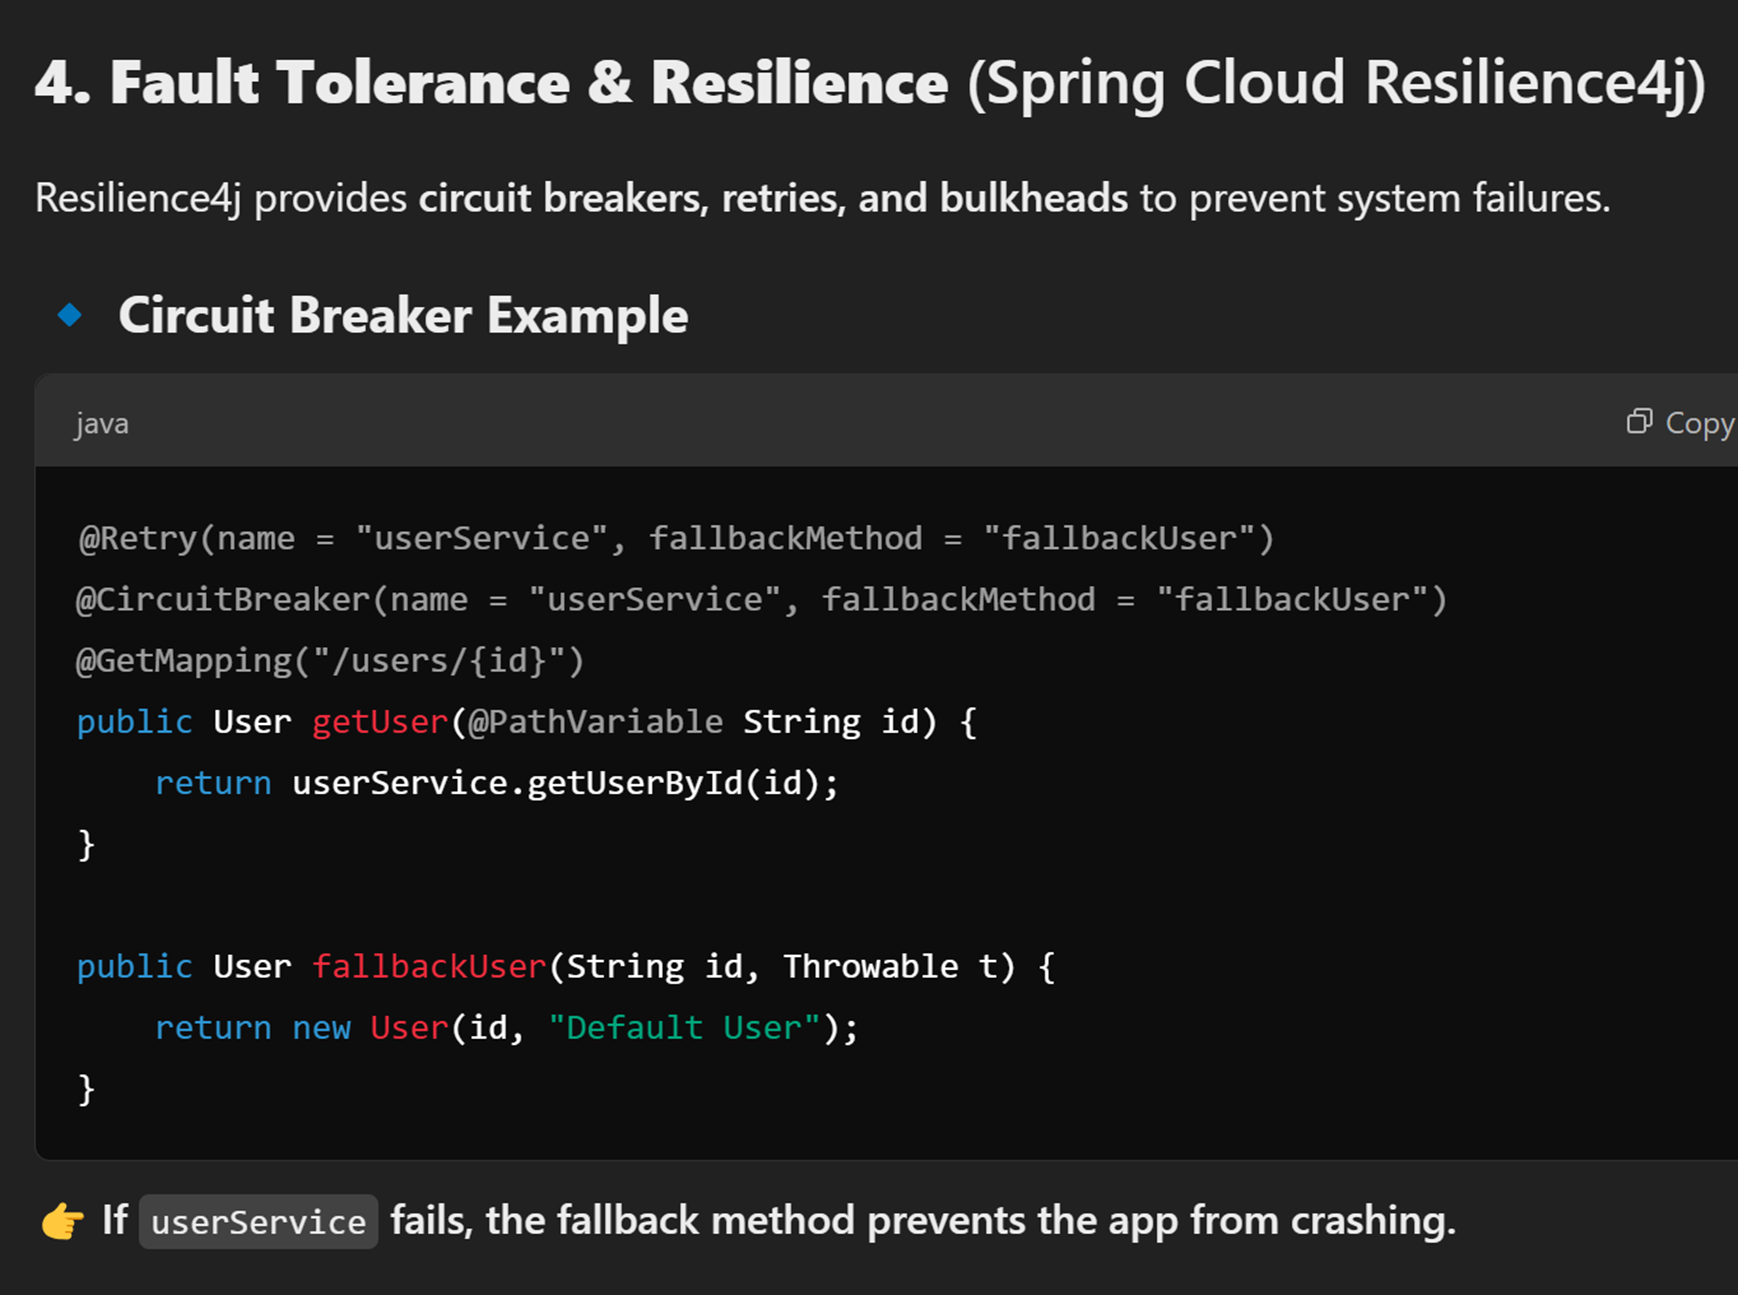1738x1295 pixels.
Task: Click the Circuit Breaker Example heading
Action: (403, 316)
